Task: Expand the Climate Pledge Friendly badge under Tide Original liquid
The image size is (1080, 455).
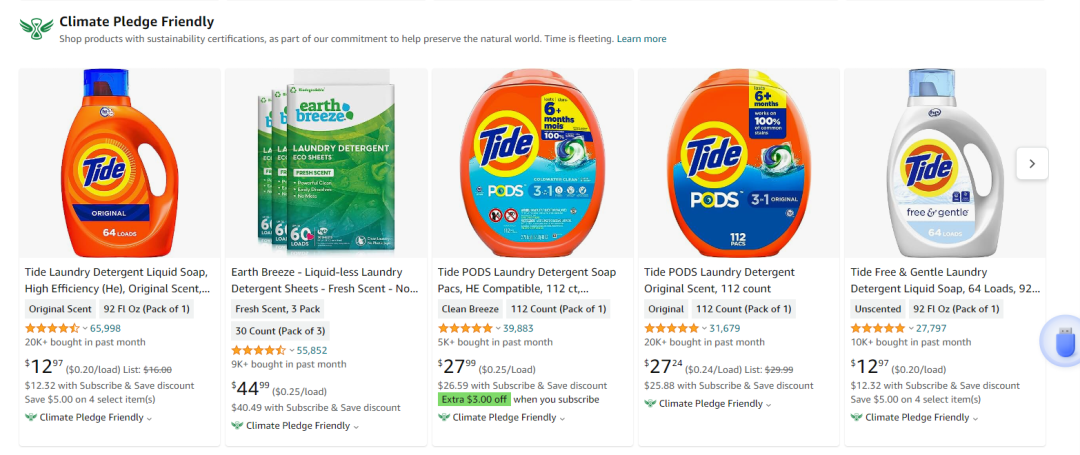Action: tap(89, 417)
